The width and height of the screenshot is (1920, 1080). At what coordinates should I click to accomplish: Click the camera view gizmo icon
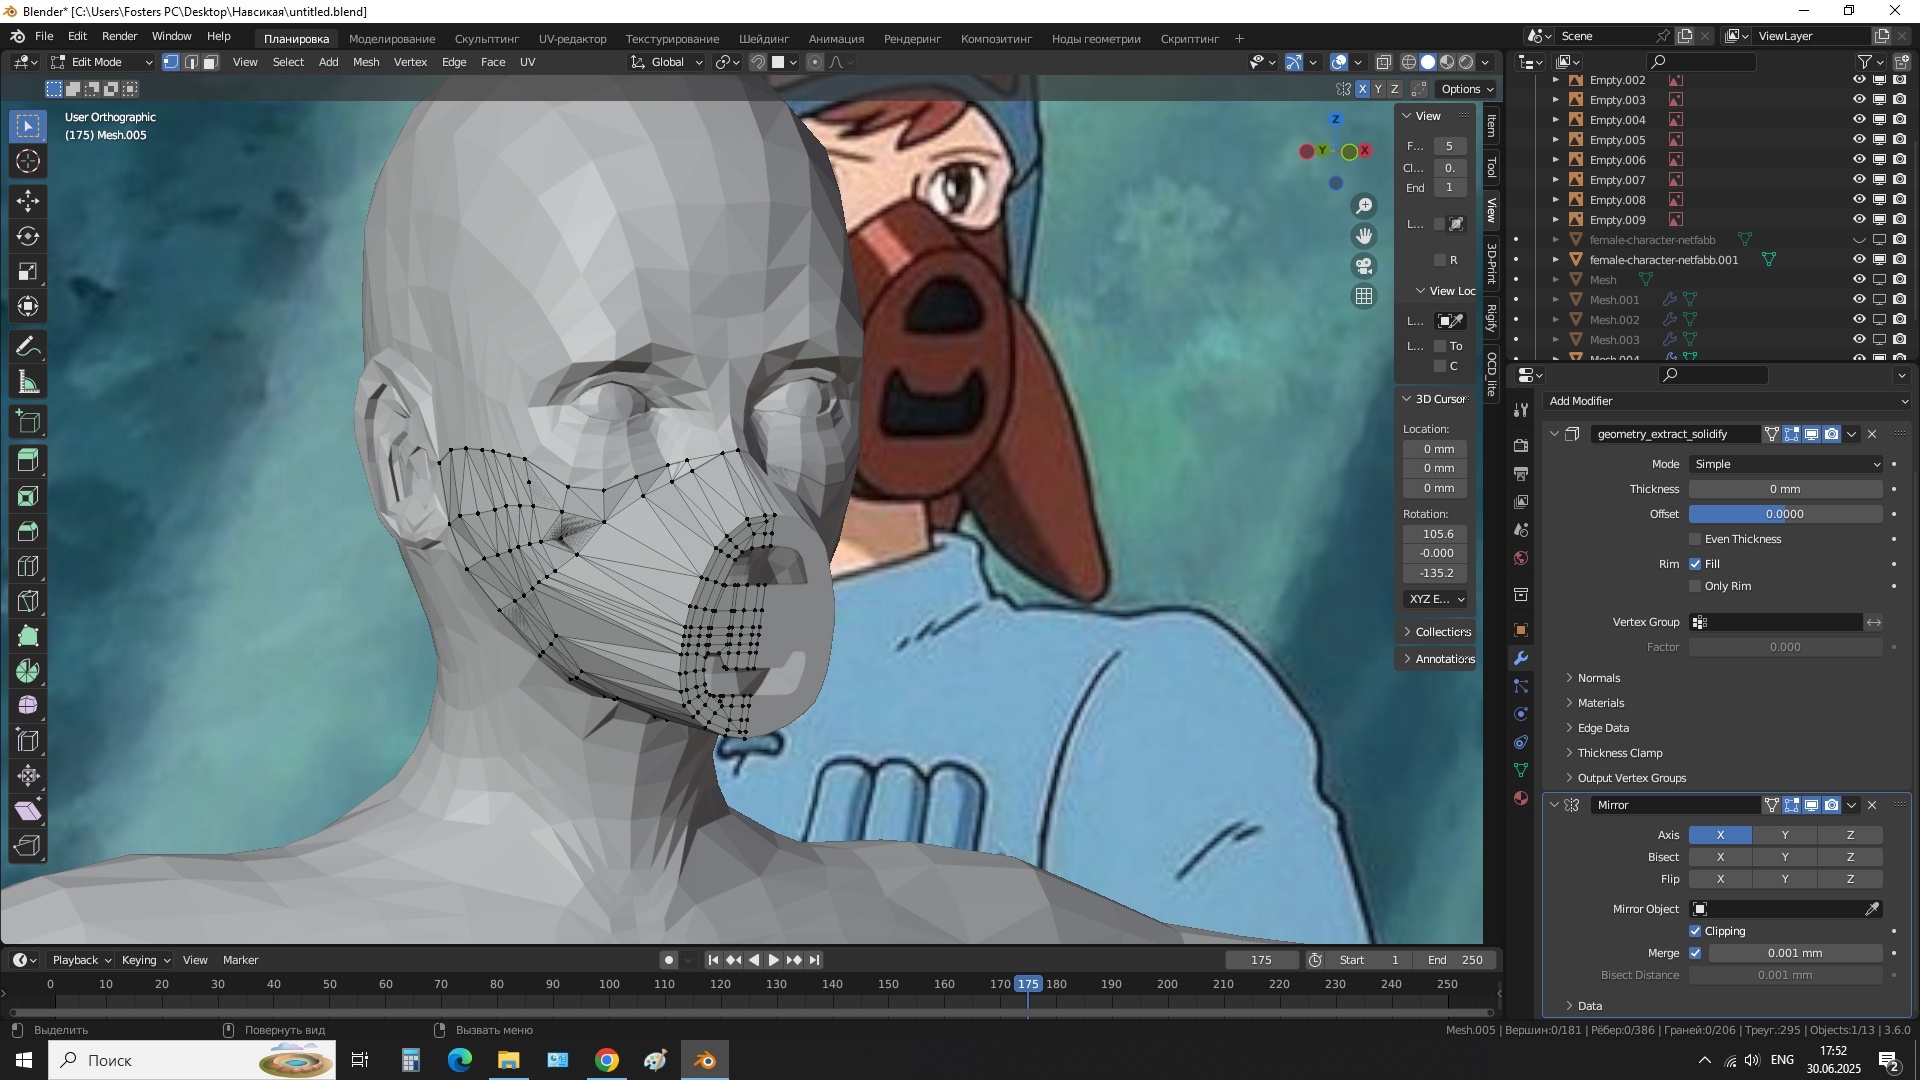tap(1364, 266)
